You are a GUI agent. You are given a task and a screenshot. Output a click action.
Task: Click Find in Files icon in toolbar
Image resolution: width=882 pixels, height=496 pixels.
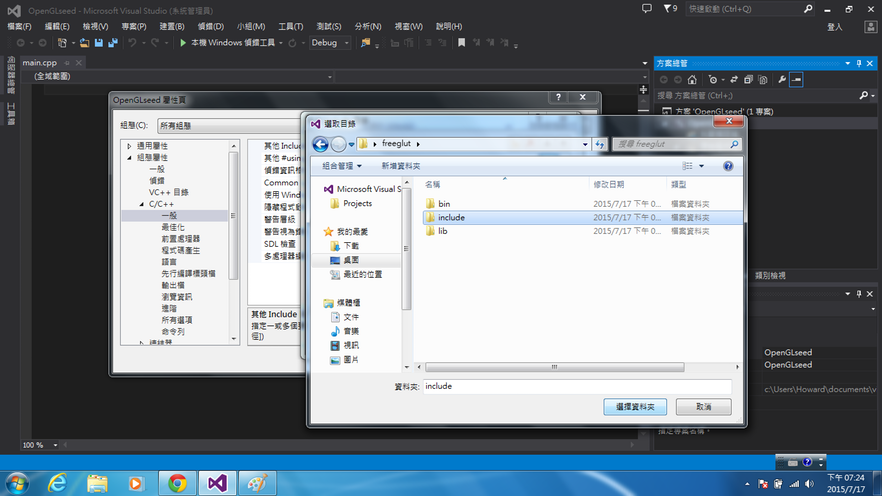(366, 43)
